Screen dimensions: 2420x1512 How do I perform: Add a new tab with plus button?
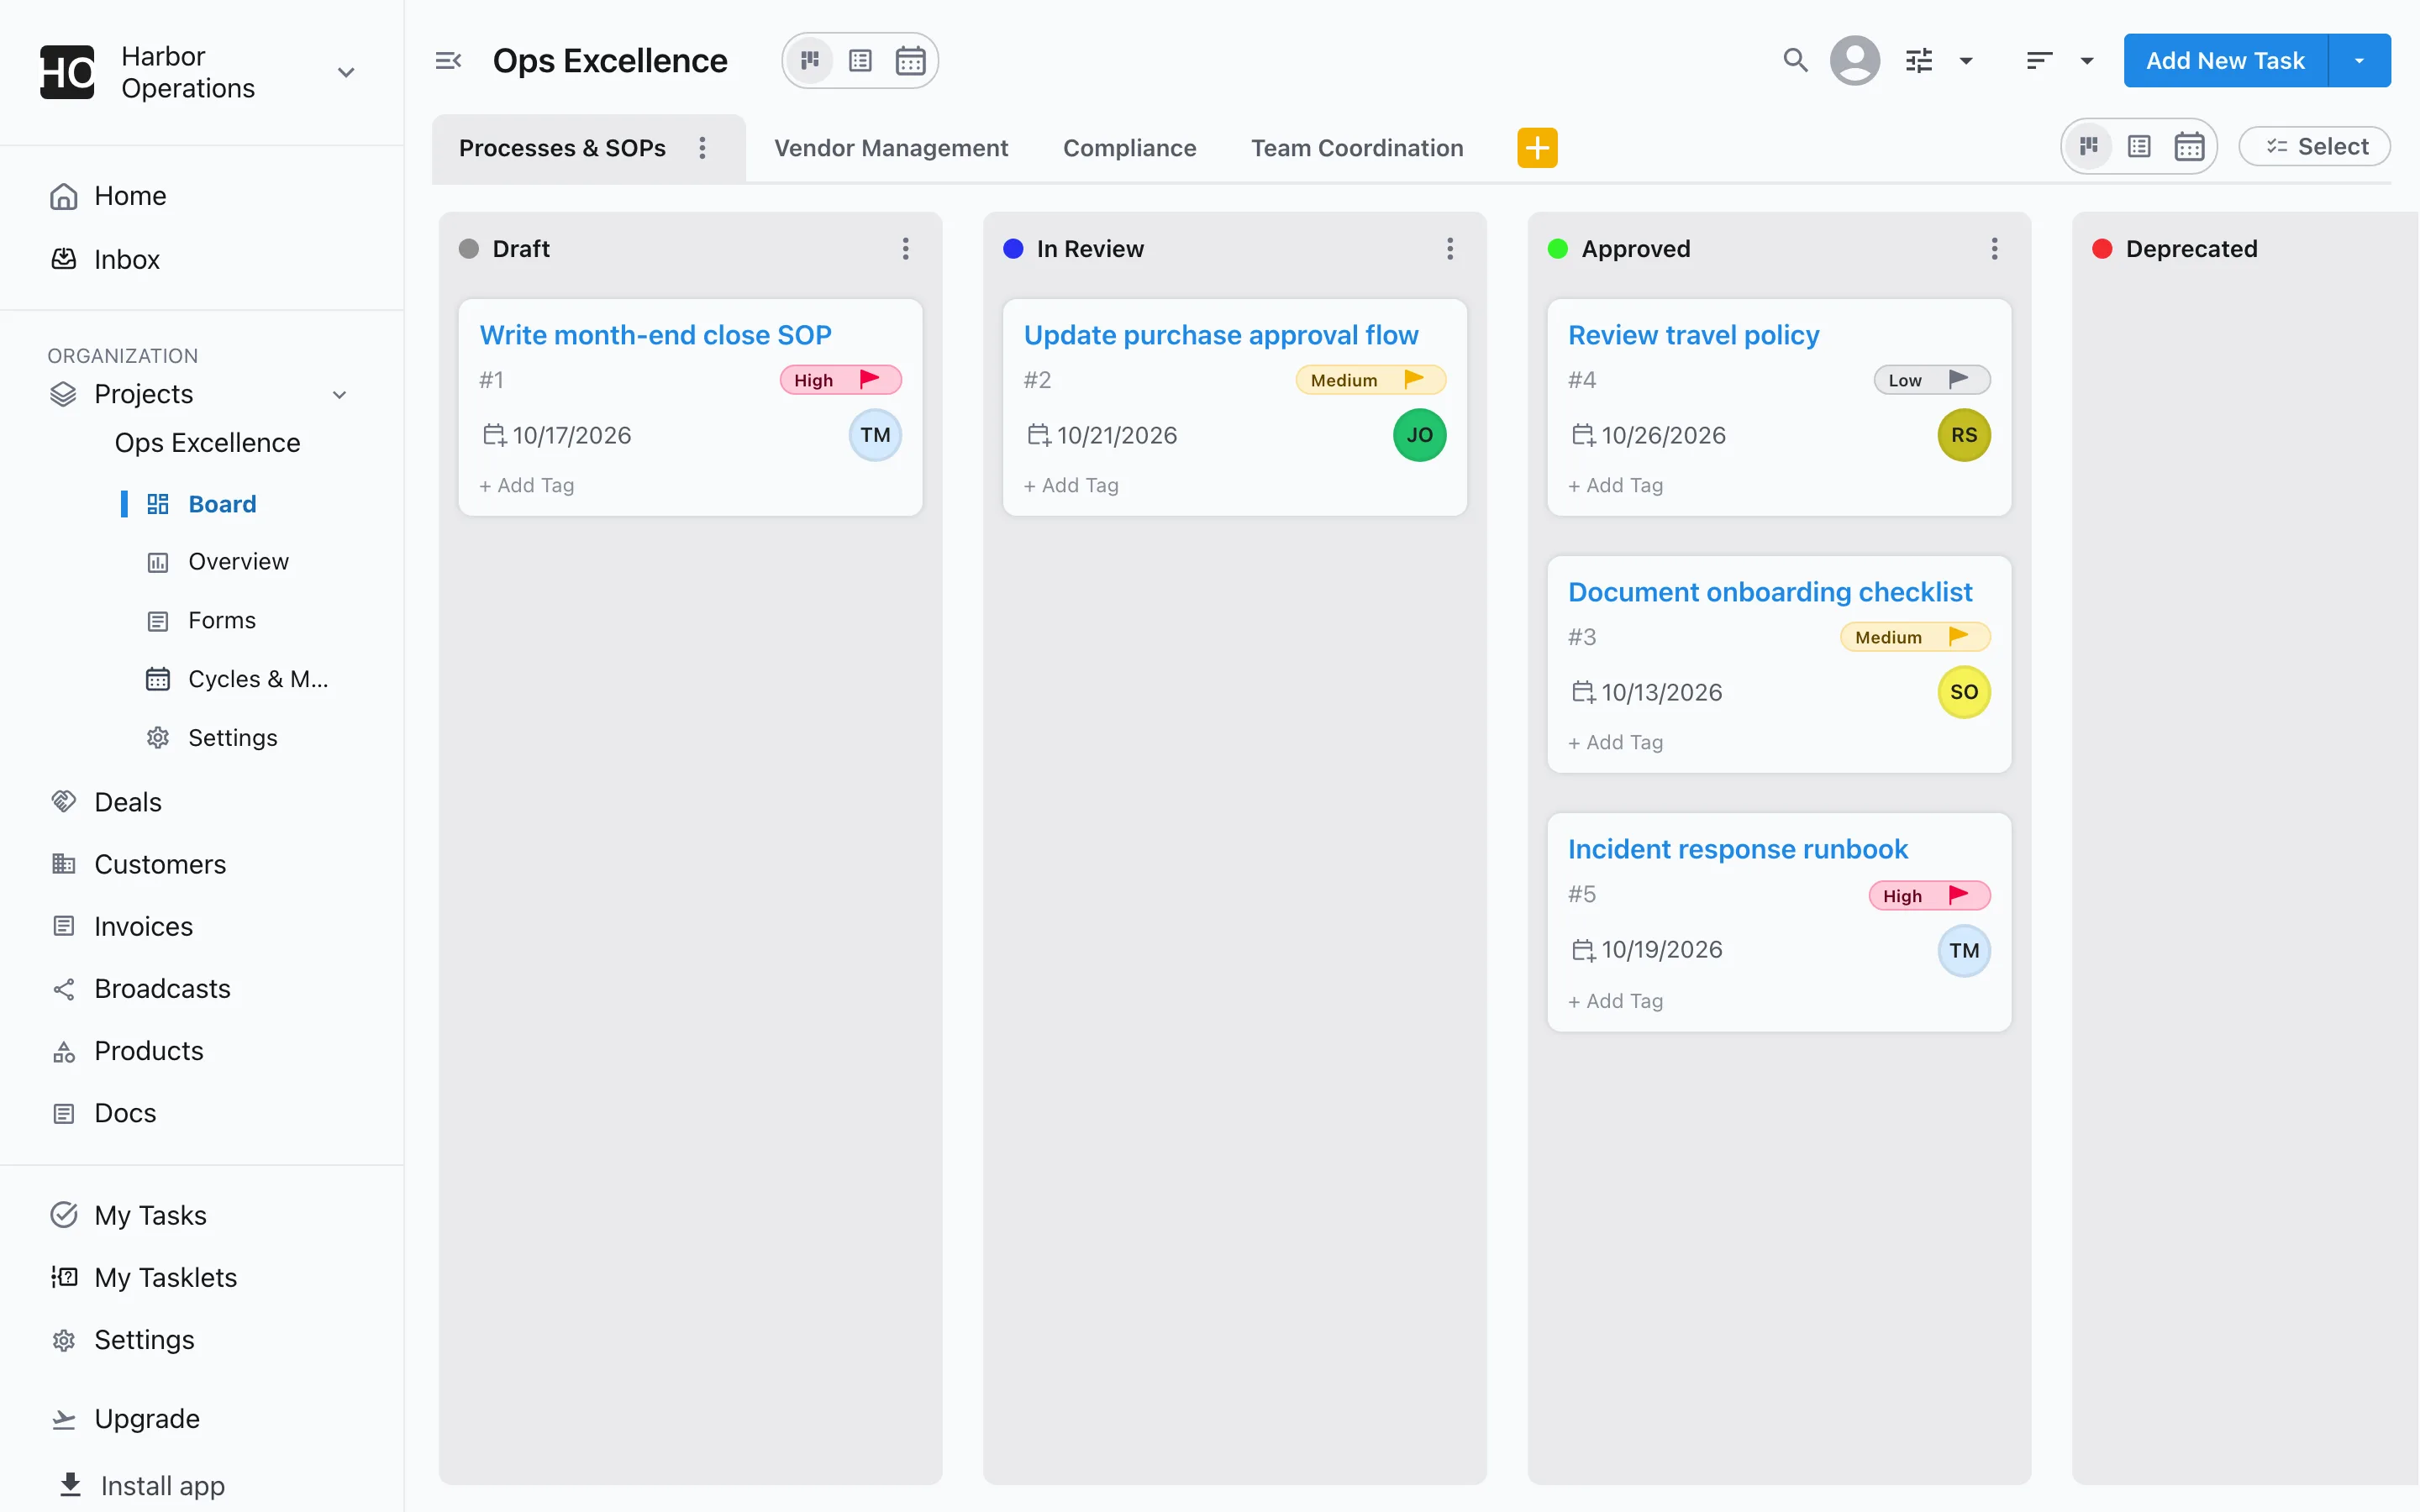click(1537, 148)
